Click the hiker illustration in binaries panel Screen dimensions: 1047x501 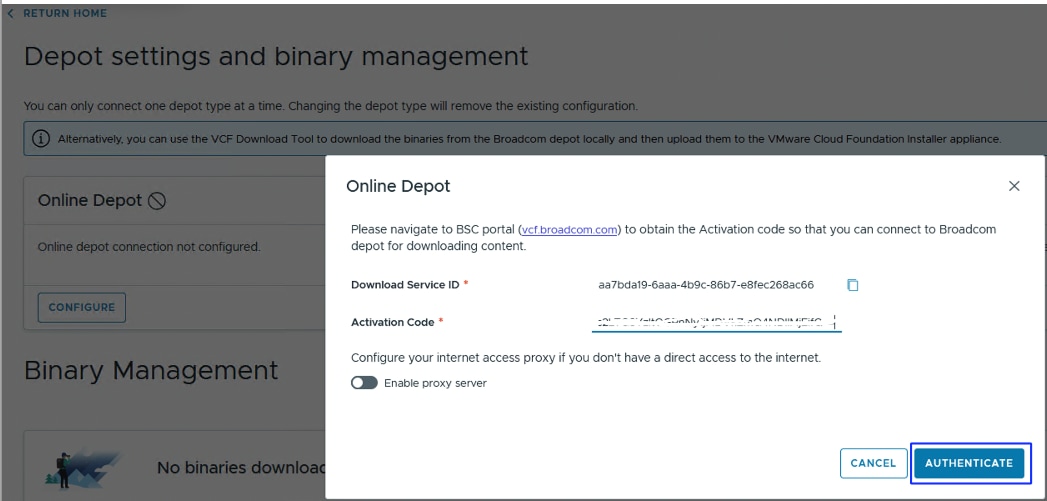click(83, 468)
